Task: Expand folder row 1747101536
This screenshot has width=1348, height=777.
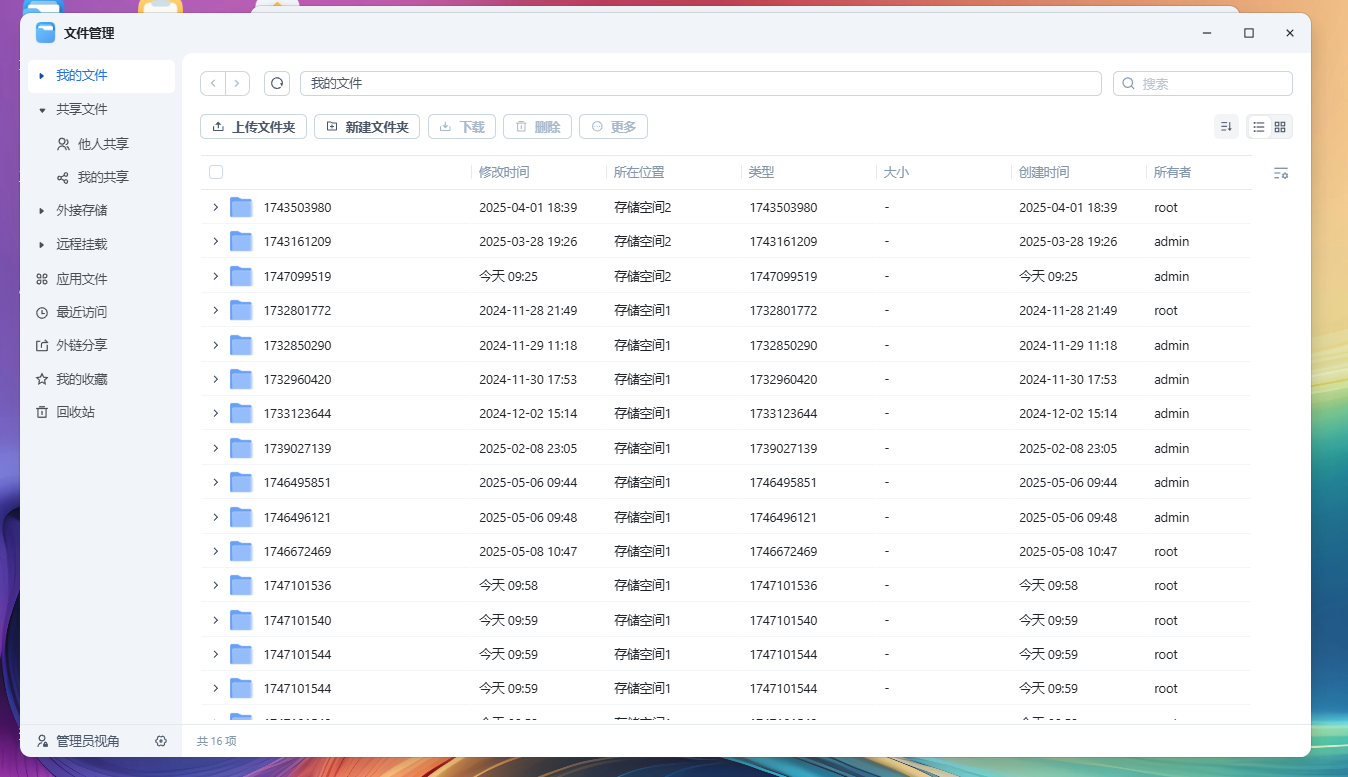Action: [215, 585]
